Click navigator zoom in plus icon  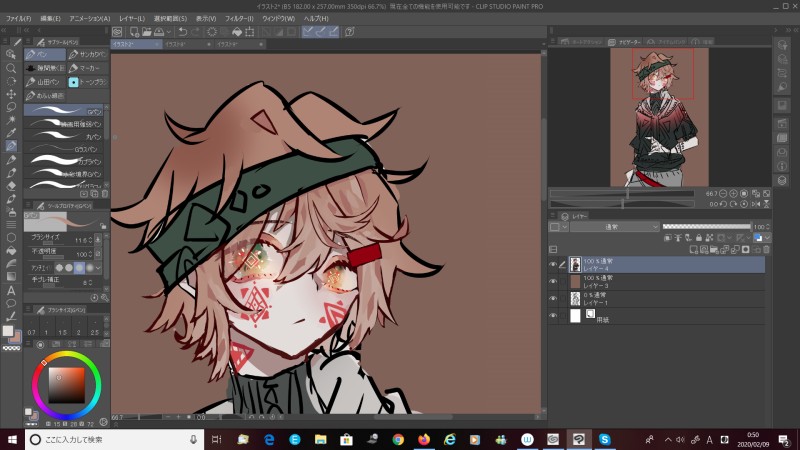[734, 193]
